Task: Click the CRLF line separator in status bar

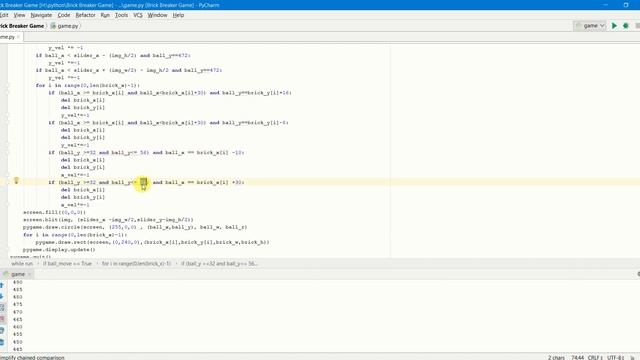Action: point(594,358)
